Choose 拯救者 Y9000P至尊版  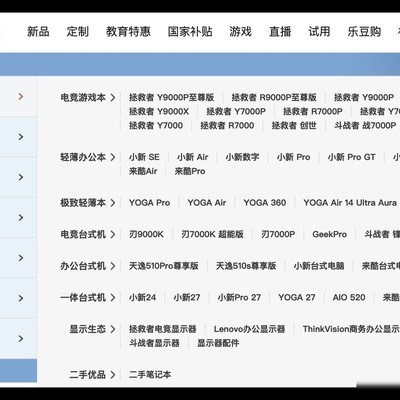click(x=171, y=97)
